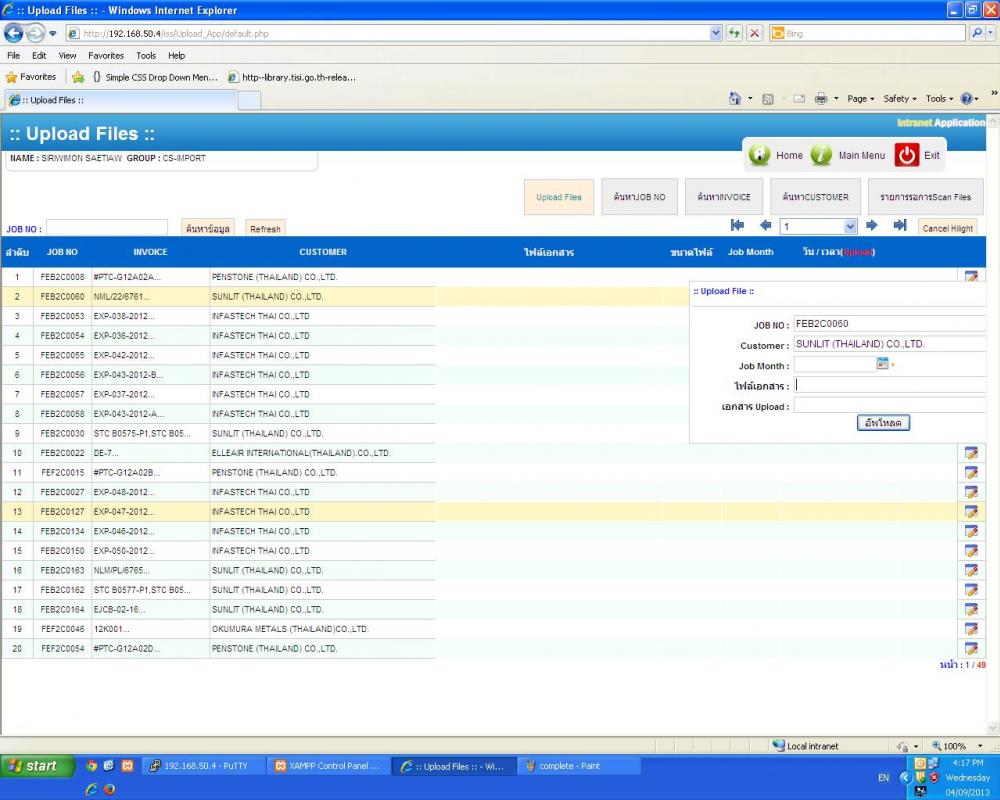Go to the last page arrow
This screenshot has height=800, width=1000.
[900, 226]
